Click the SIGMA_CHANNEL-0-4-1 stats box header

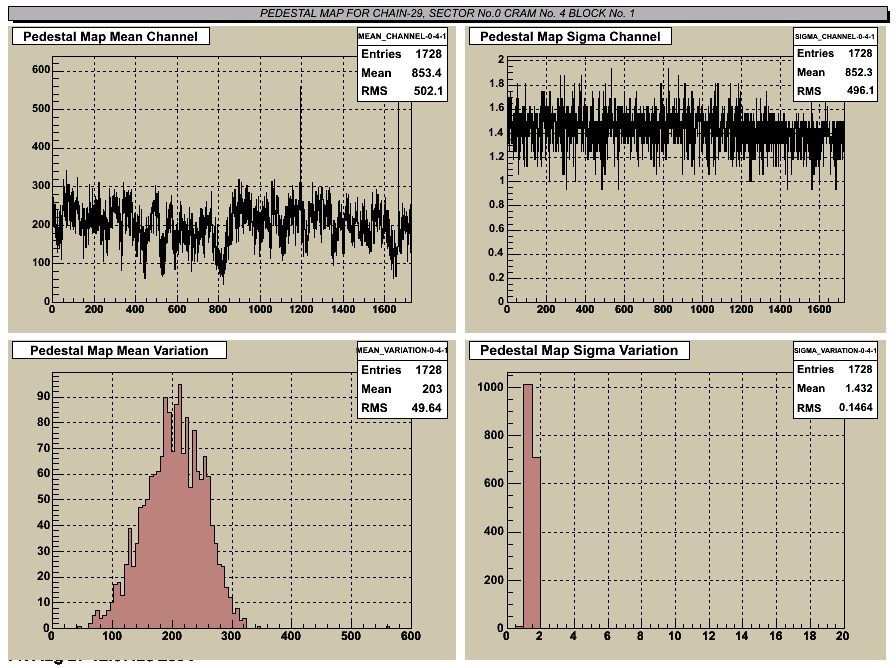click(x=834, y=36)
